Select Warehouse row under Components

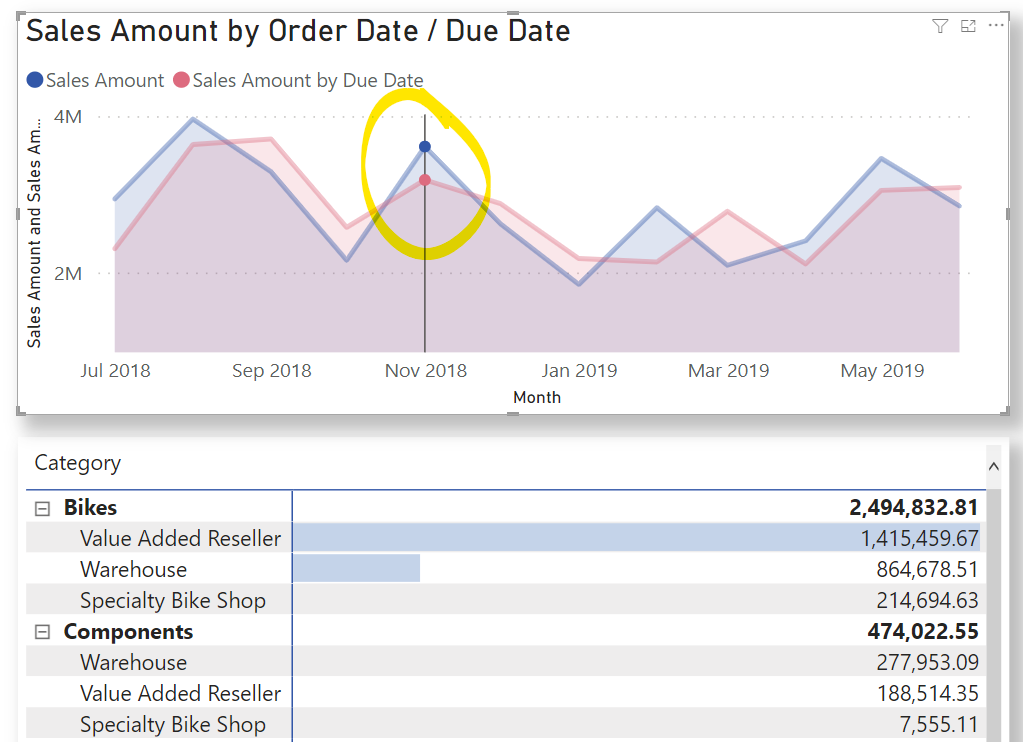[134, 662]
